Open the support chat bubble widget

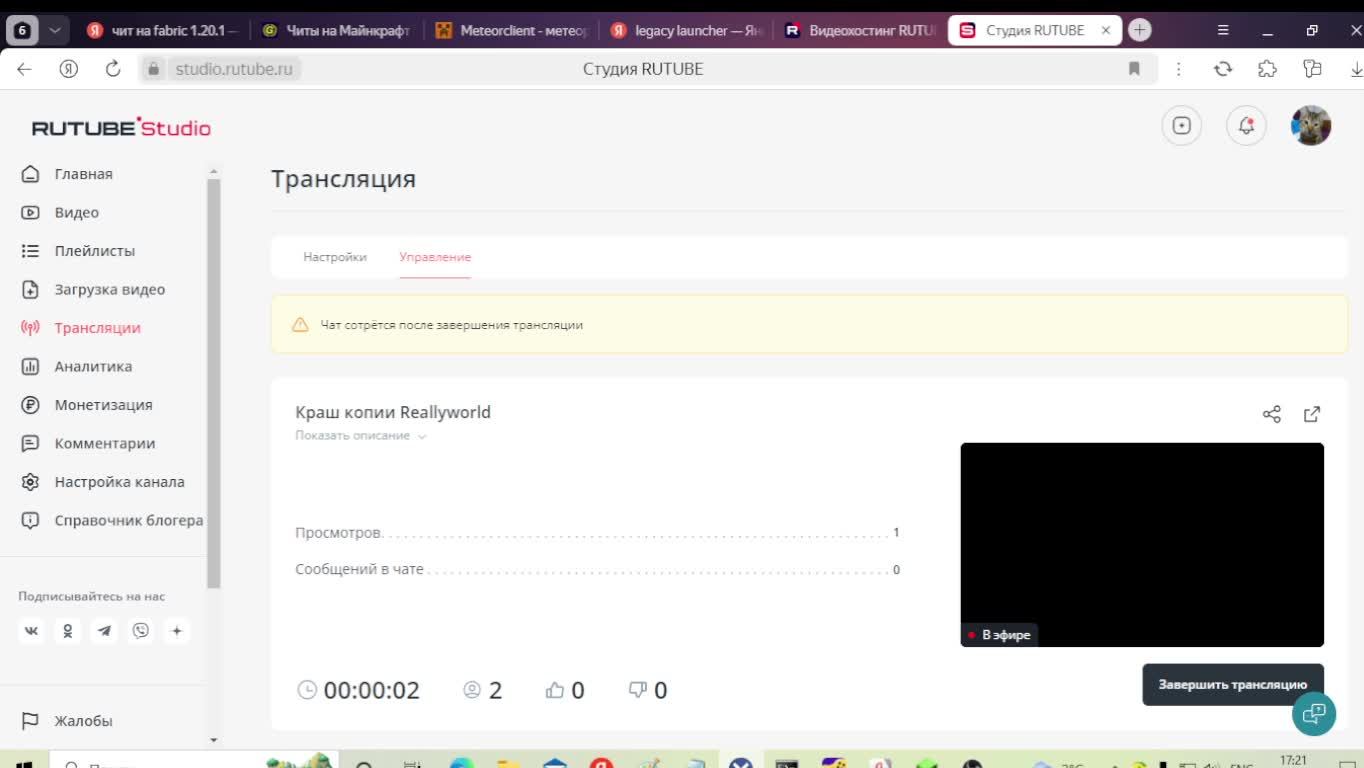click(1314, 714)
